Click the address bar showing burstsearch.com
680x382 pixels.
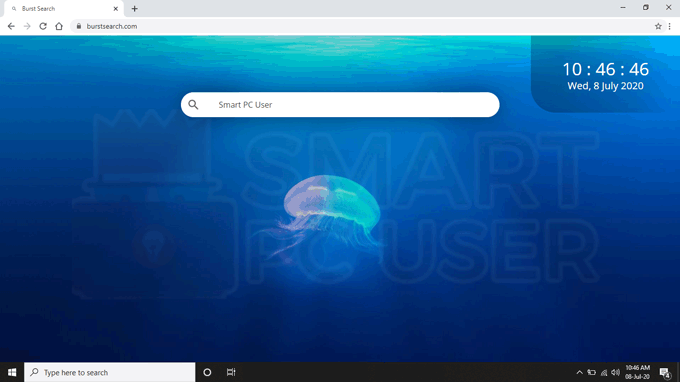point(364,26)
